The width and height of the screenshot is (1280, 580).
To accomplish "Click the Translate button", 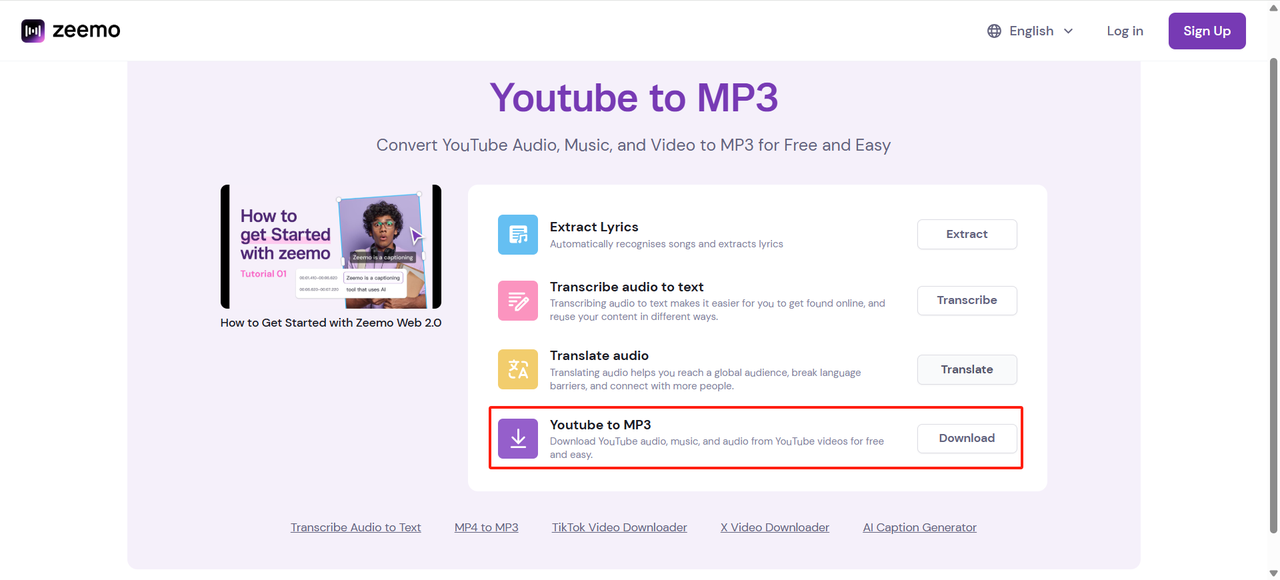I will tap(966, 369).
